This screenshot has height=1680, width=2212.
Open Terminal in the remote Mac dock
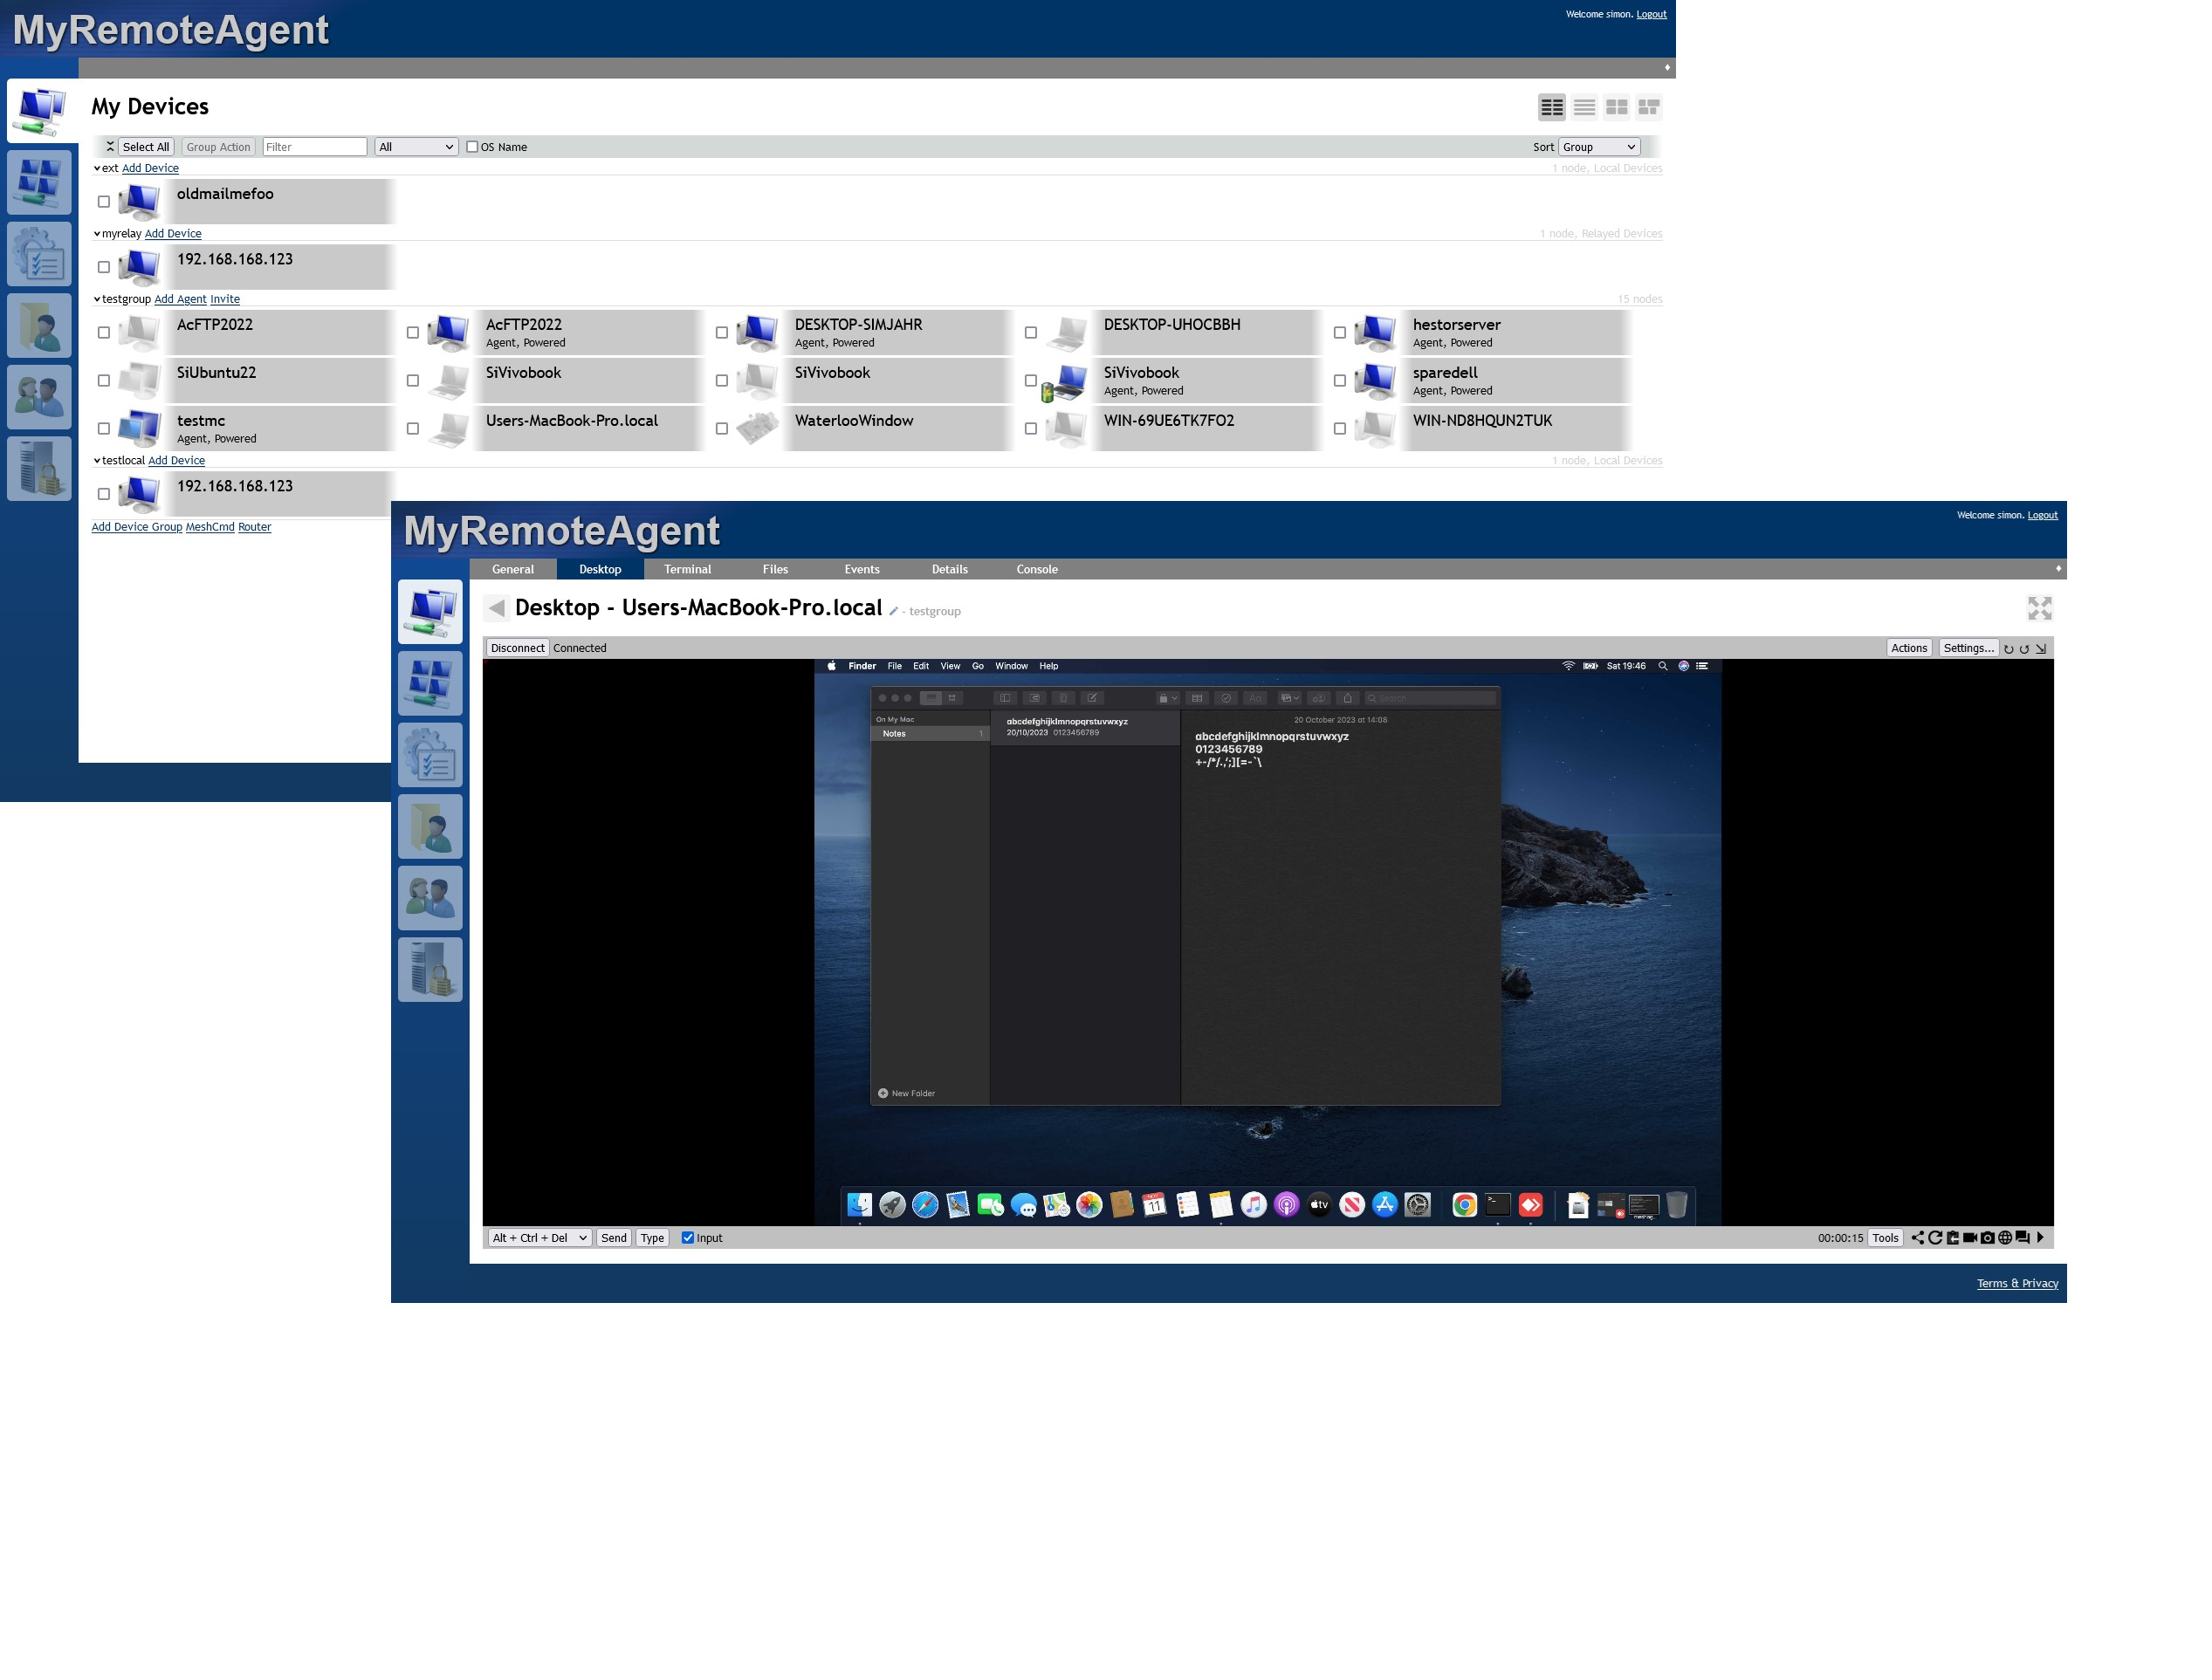tap(1497, 1205)
